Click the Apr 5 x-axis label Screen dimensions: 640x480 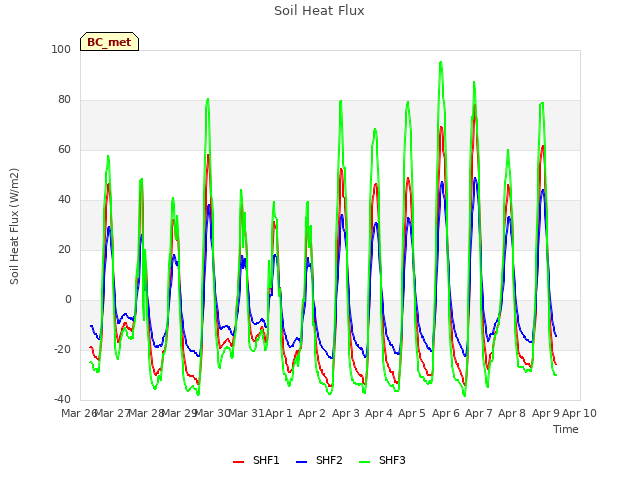(x=412, y=413)
